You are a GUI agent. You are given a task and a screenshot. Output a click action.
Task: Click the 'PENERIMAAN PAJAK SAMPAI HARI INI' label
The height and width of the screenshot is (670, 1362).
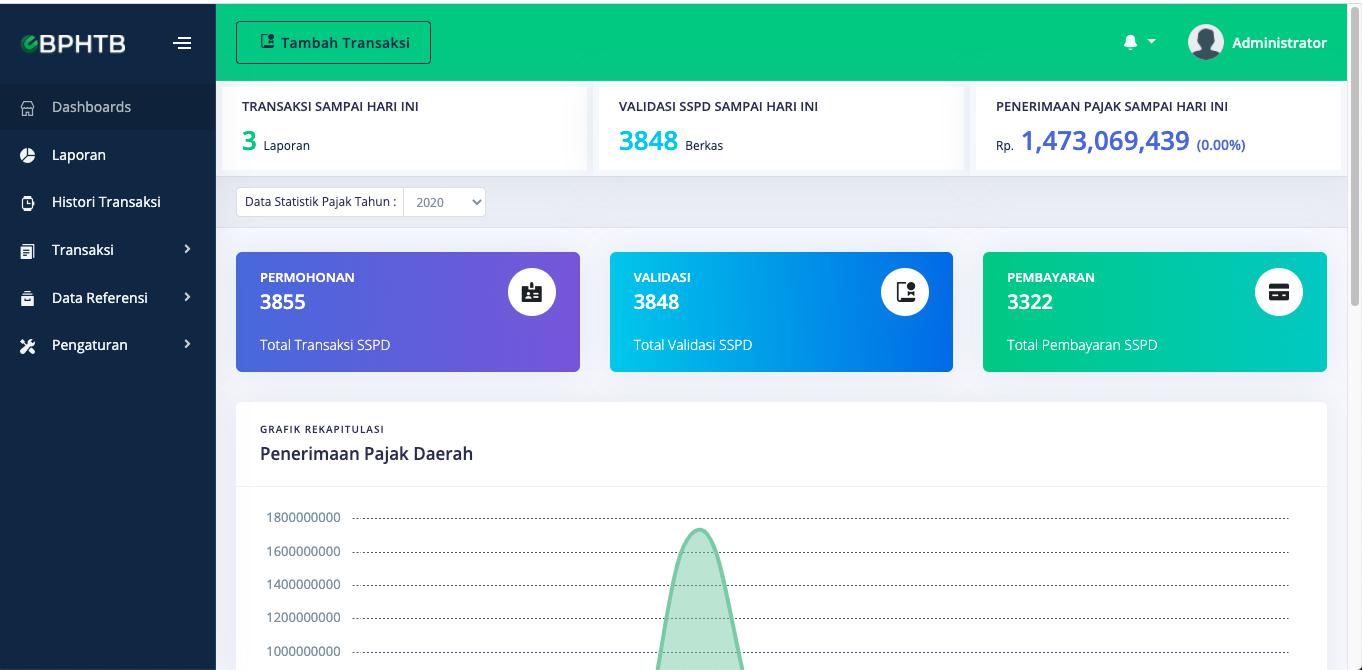coord(1112,106)
